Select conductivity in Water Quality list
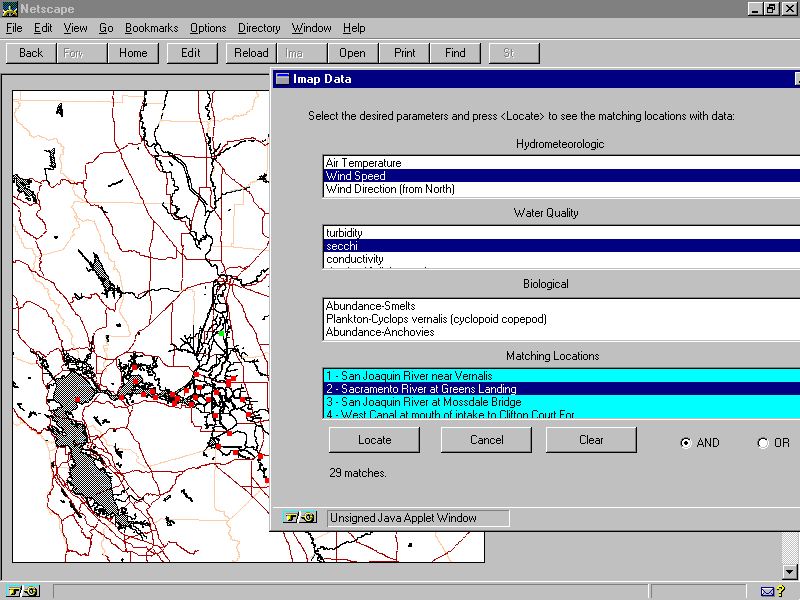 562,259
